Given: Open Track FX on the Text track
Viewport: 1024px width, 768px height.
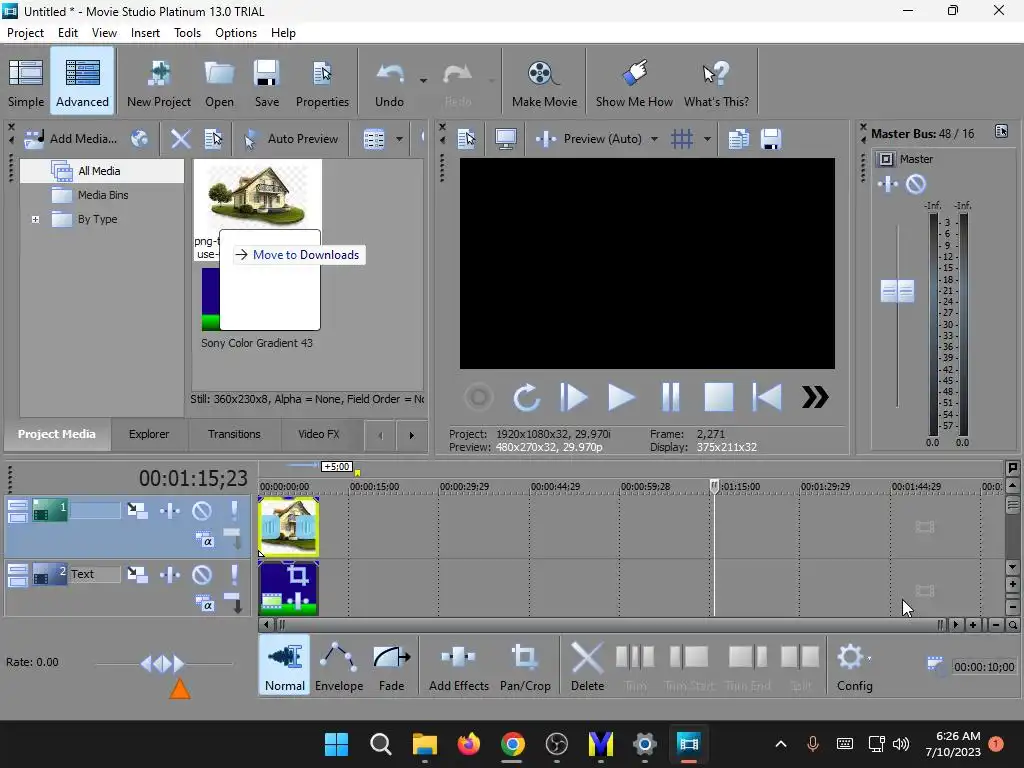Looking at the screenshot, I should pos(170,574).
